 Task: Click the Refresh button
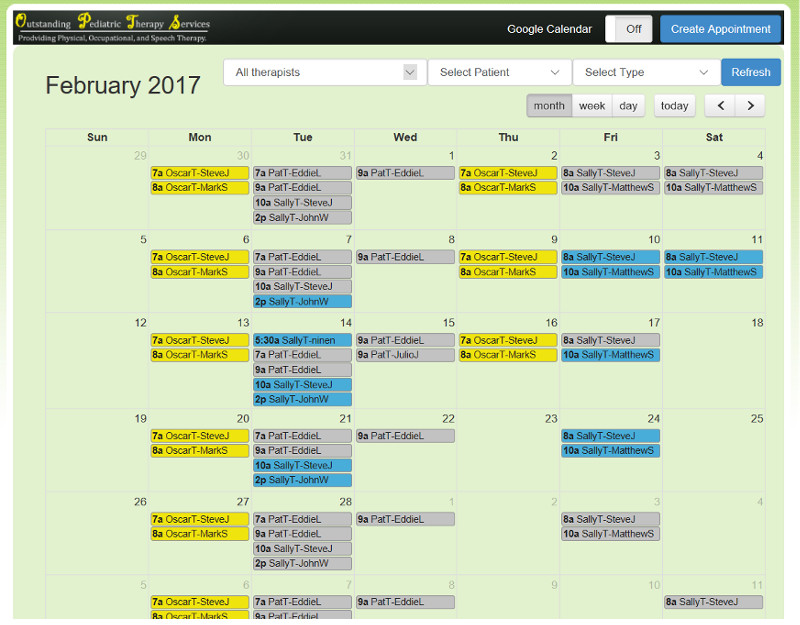coord(750,72)
